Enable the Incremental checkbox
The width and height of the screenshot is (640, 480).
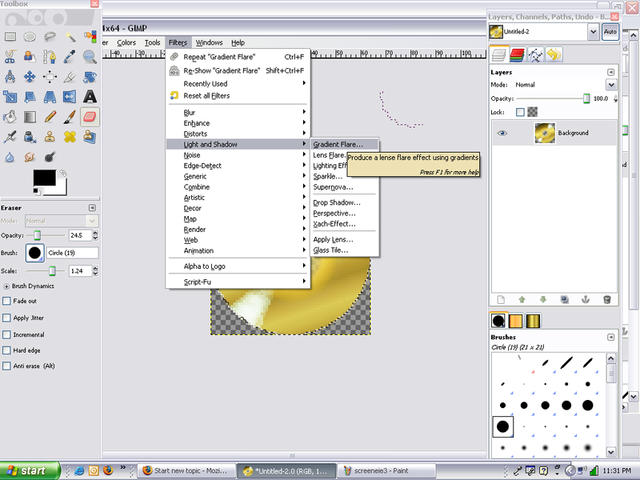(7, 335)
